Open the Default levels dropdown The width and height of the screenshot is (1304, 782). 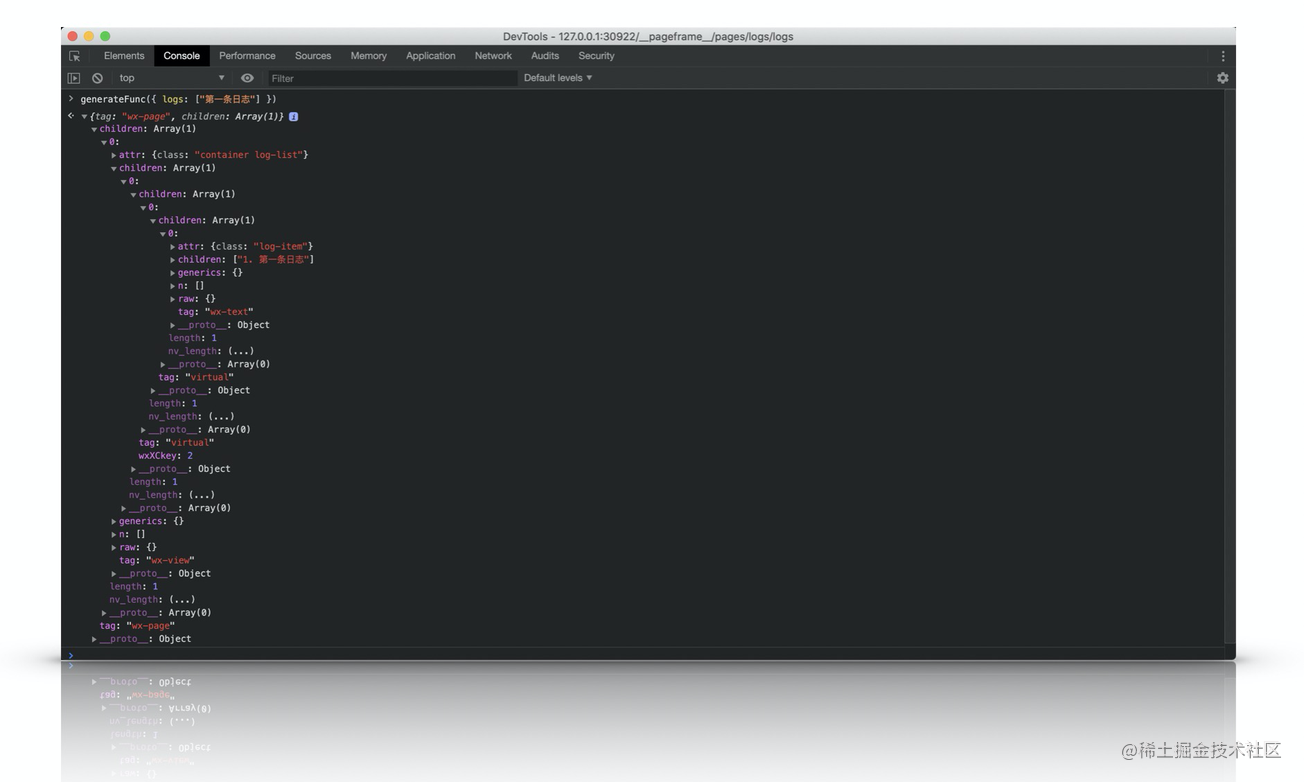557,78
